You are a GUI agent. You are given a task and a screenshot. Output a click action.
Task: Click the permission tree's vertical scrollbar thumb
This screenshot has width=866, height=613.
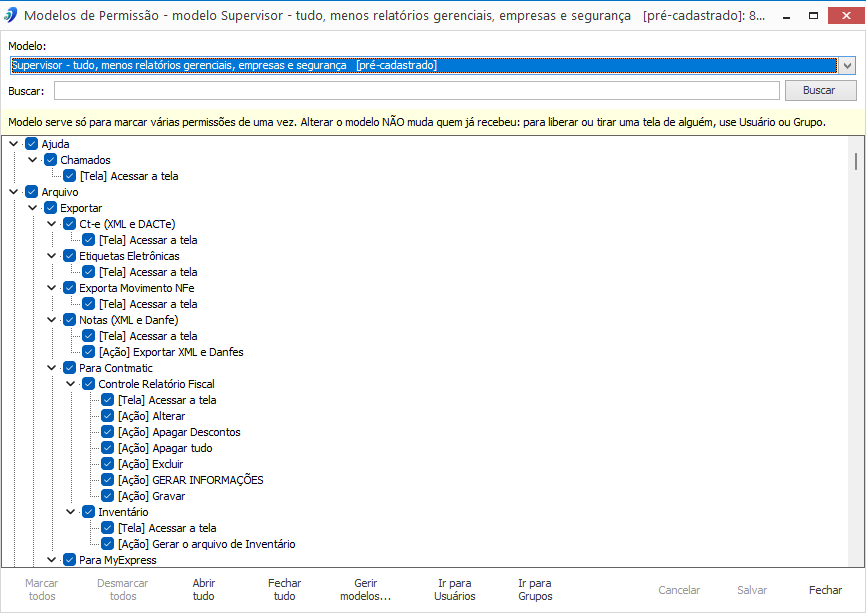[856, 162]
